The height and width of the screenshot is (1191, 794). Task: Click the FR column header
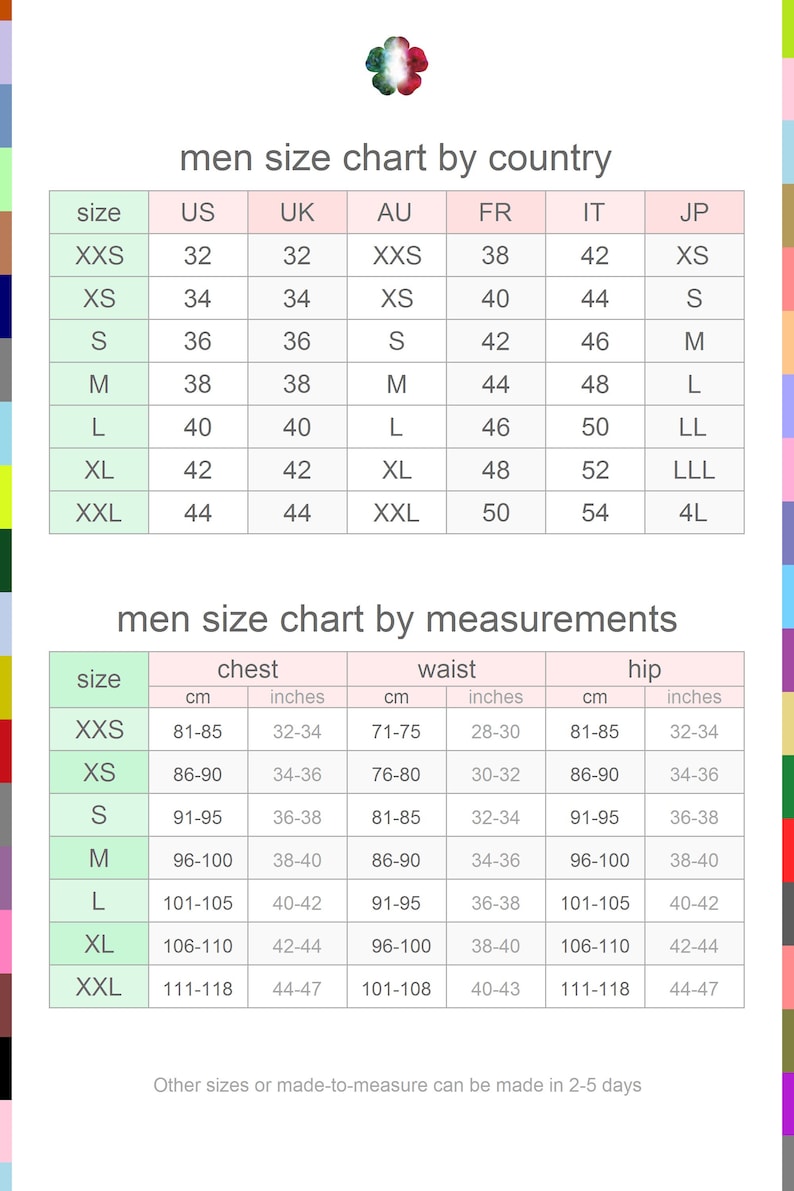(495, 212)
